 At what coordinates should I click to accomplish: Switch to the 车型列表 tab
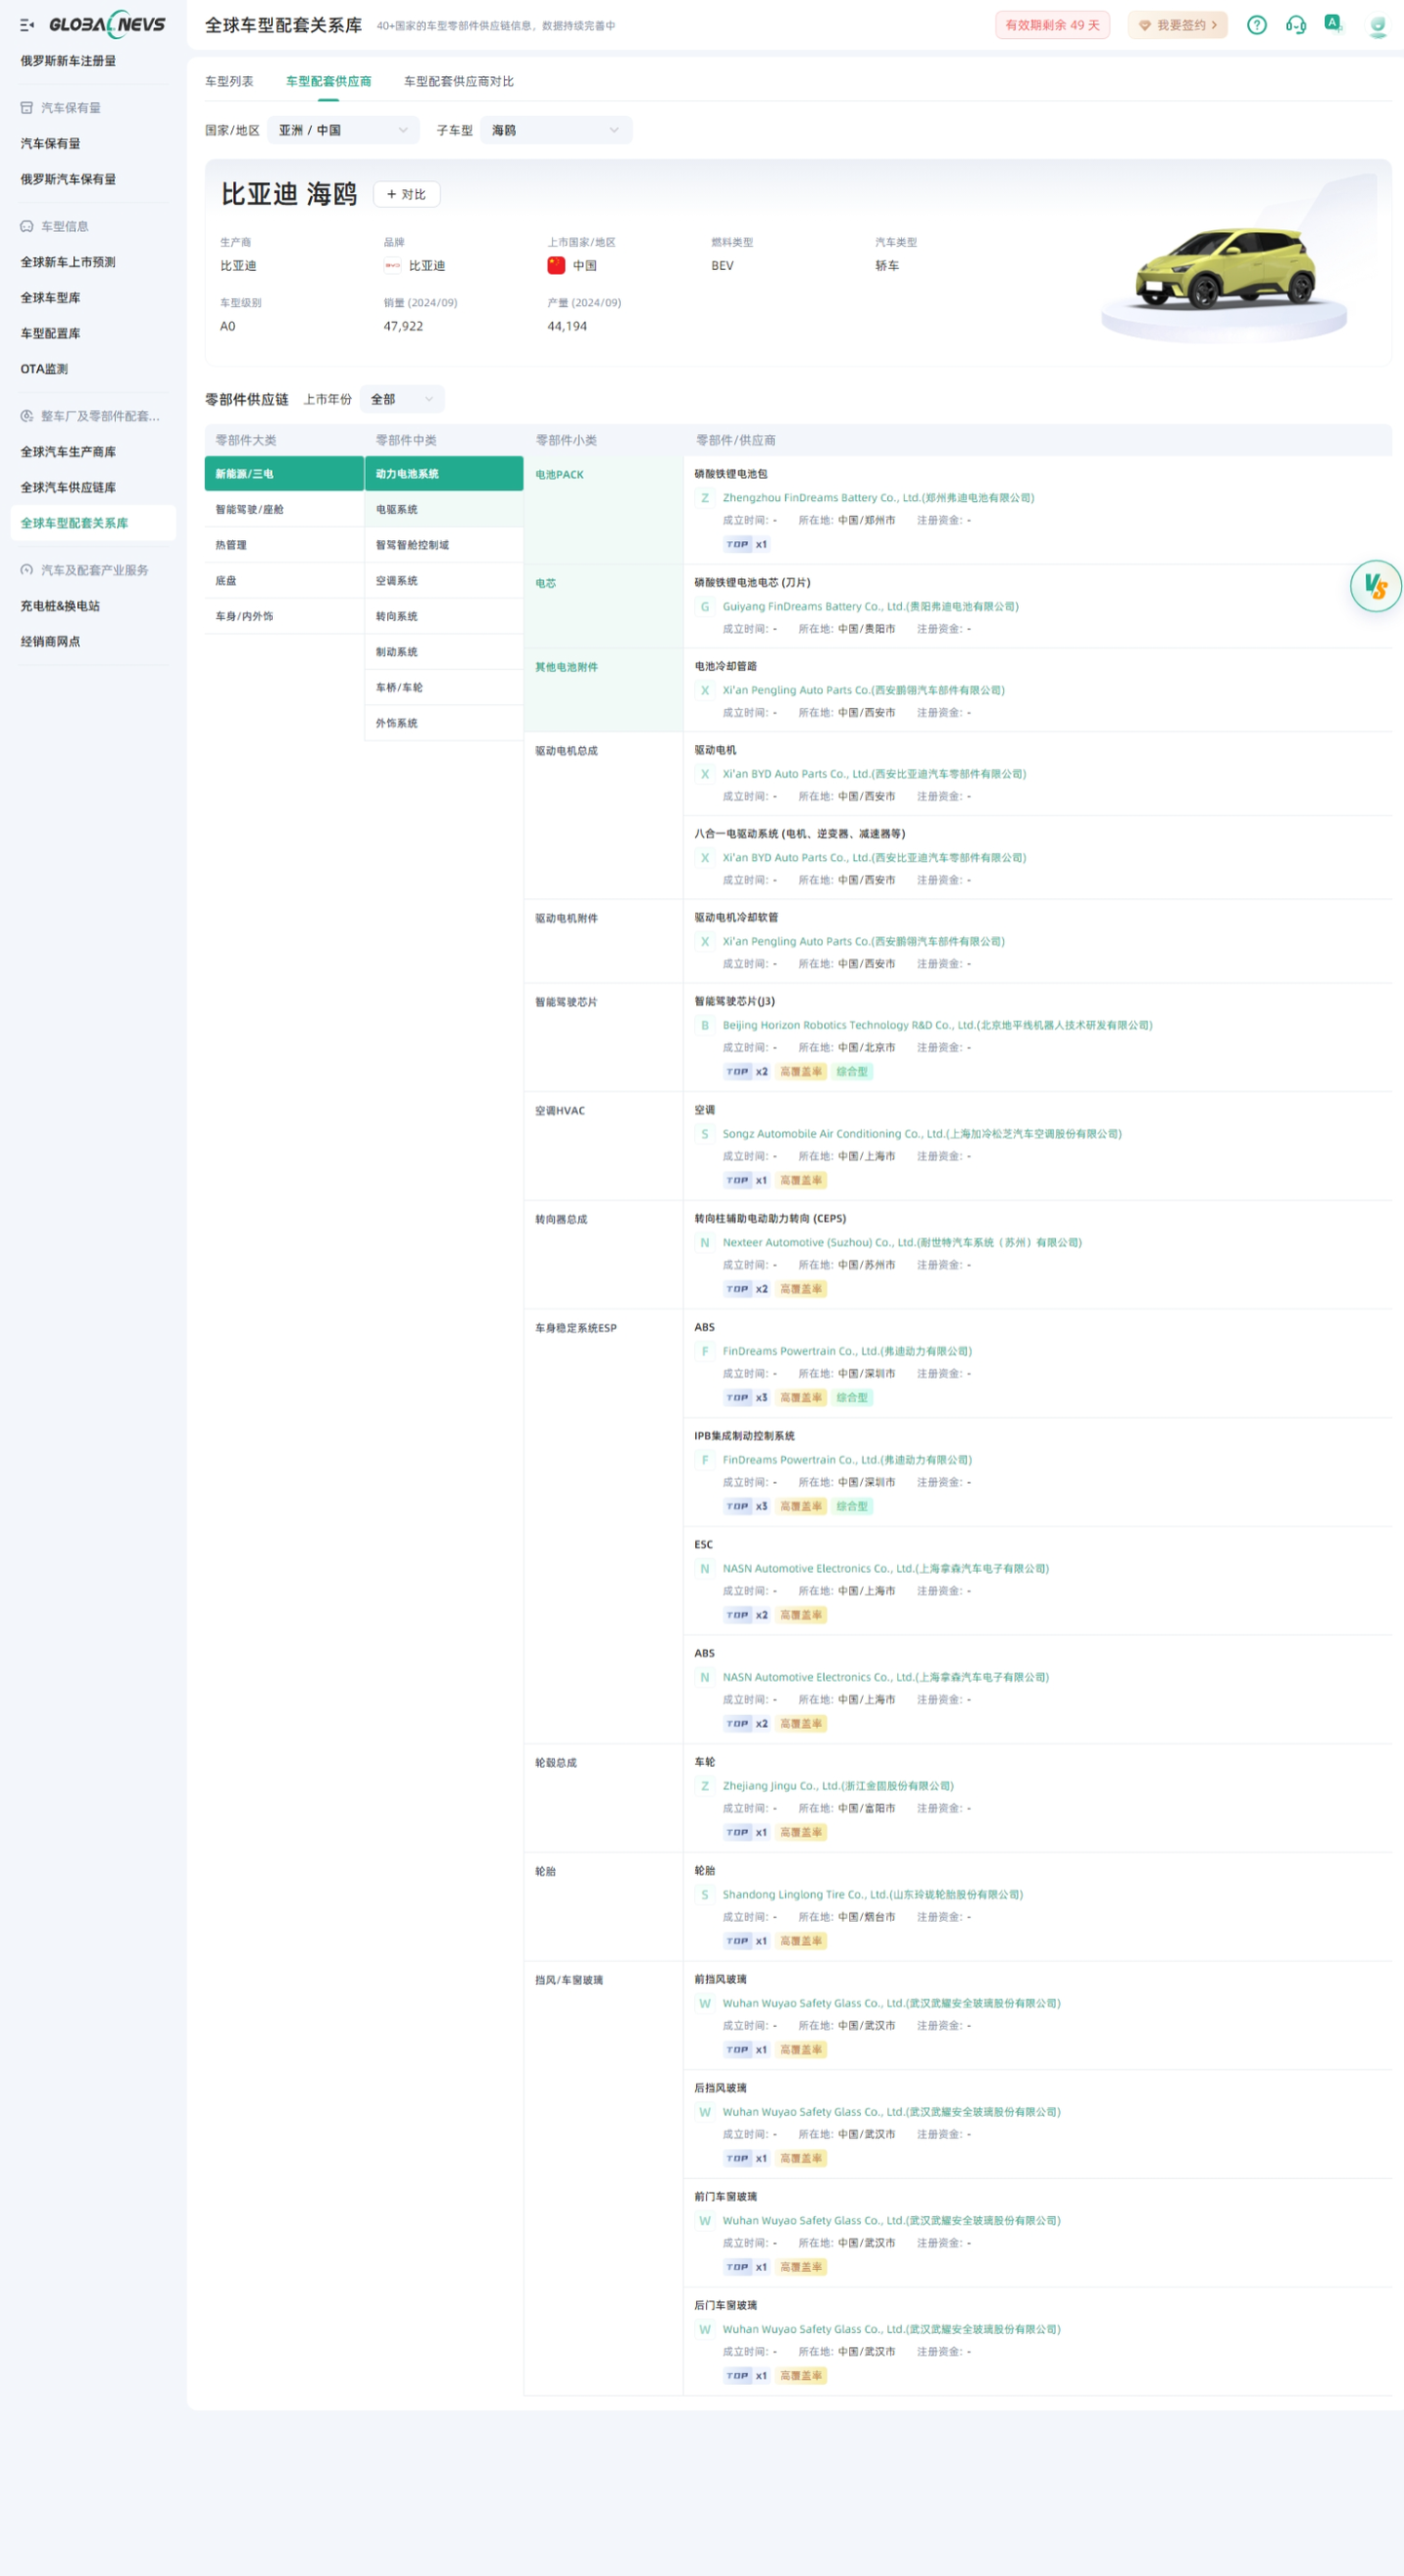[229, 82]
